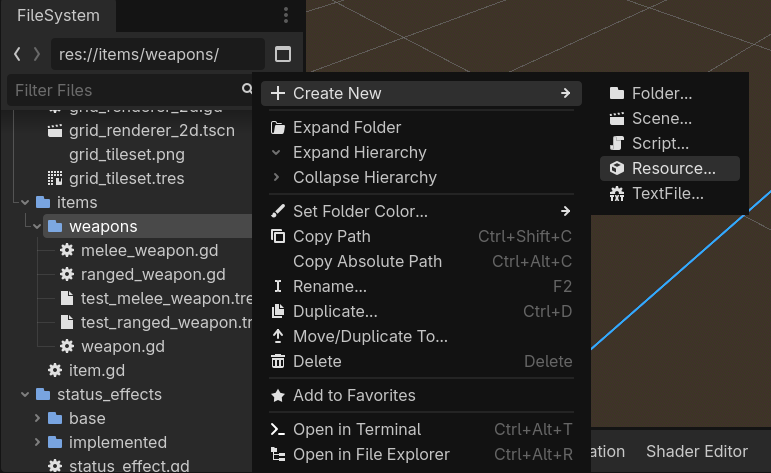Image resolution: width=771 pixels, height=473 pixels.
Task: Click the star icon for Add to Favorites
Action: pos(278,395)
